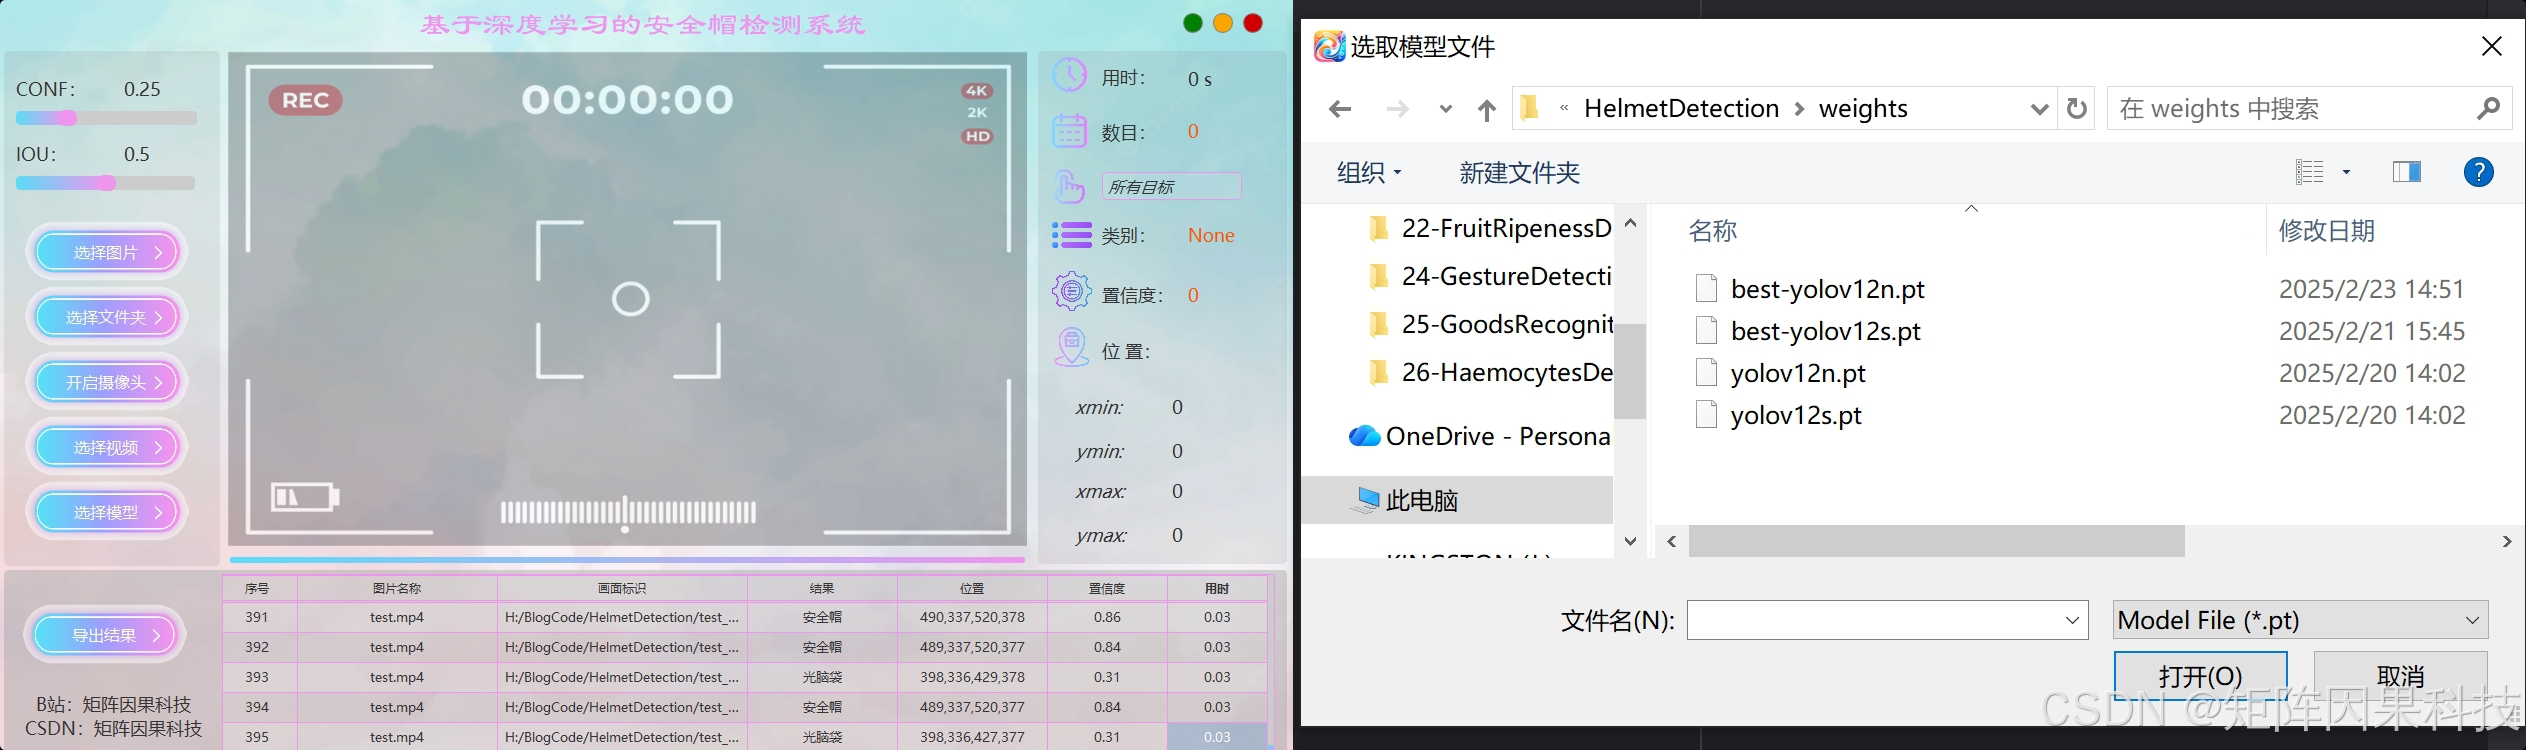Image resolution: width=2526 pixels, height=750 pixels.
Task: Sort by 修改日期 column header
Action: (2326, 231)
